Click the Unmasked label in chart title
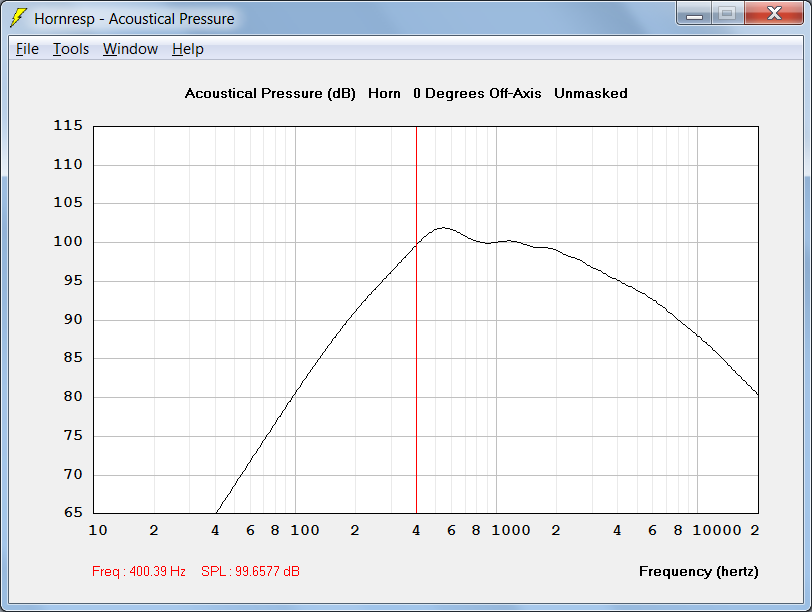This screenshot has width=812, height=612. click(591, 93)
